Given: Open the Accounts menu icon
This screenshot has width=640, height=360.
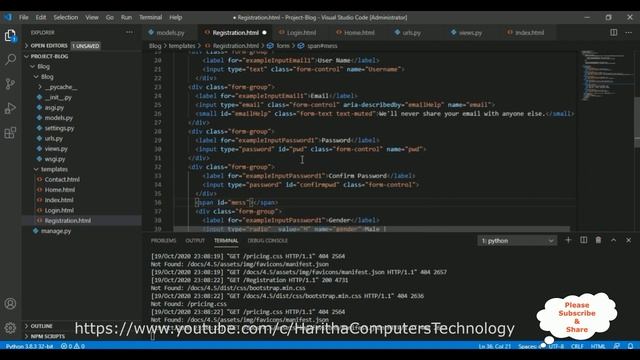Looking at the screenshot, I should tap(10, 304).
